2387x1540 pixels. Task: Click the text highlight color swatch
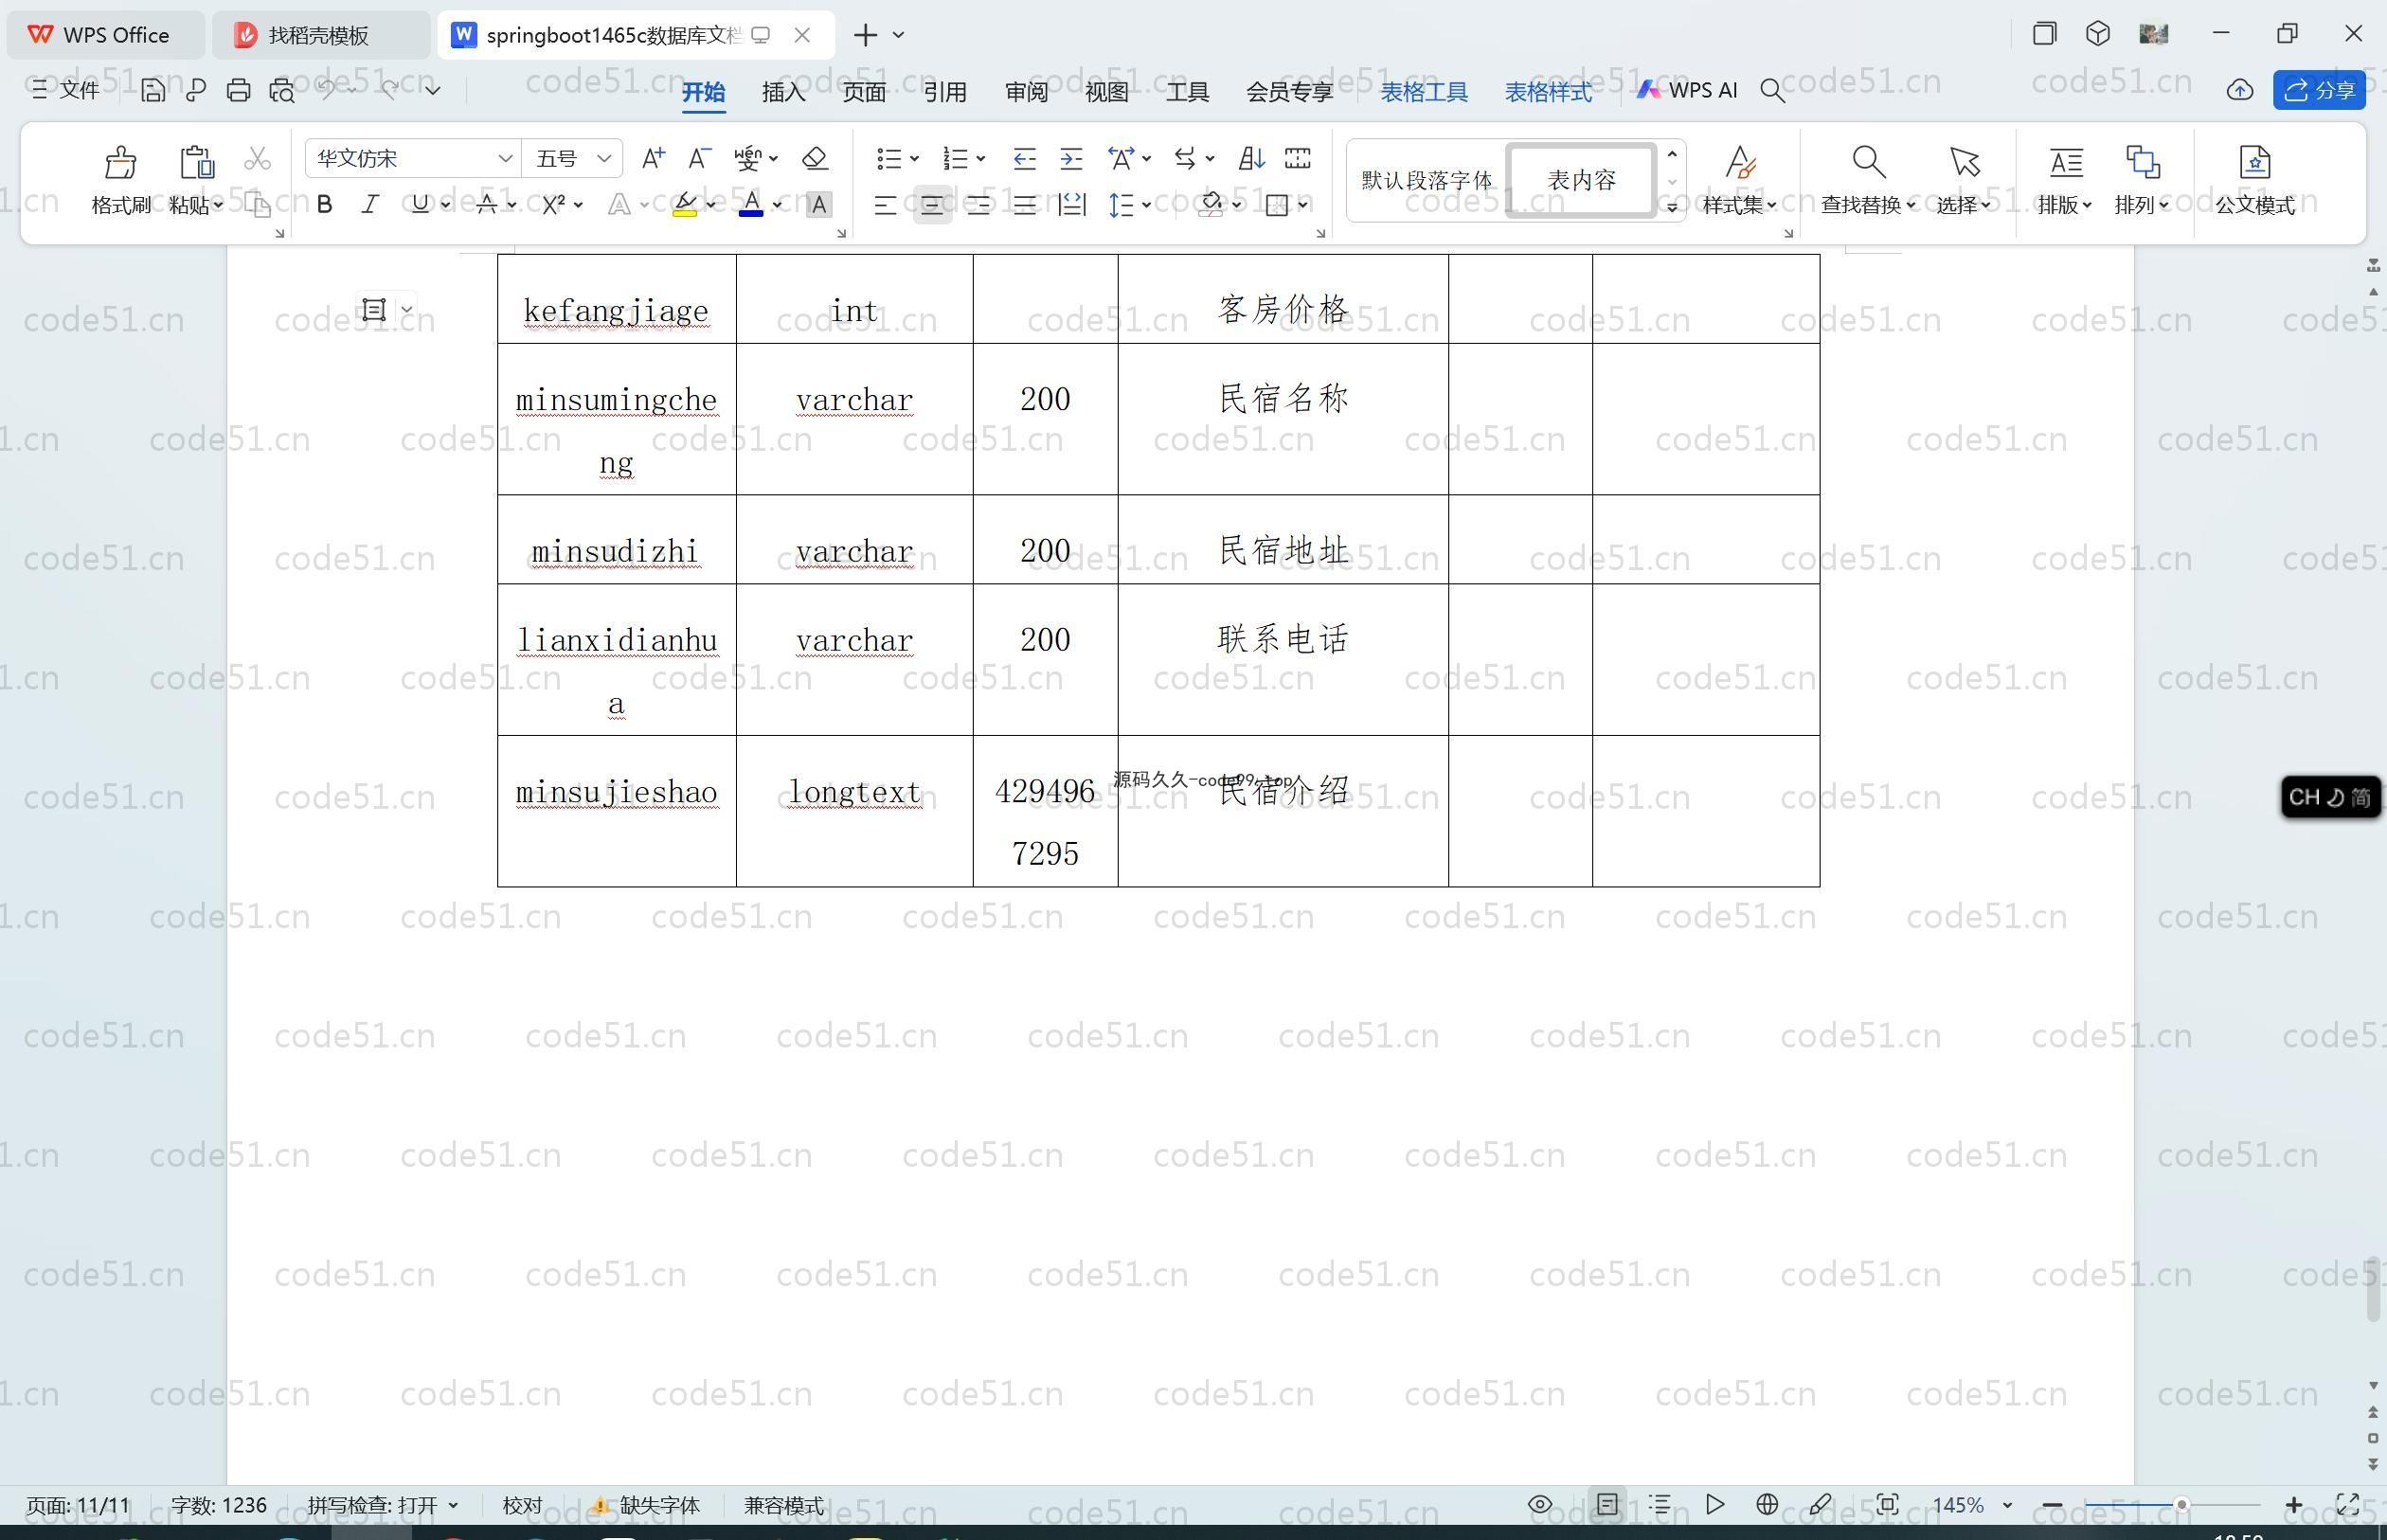click(x=684, y=205)
